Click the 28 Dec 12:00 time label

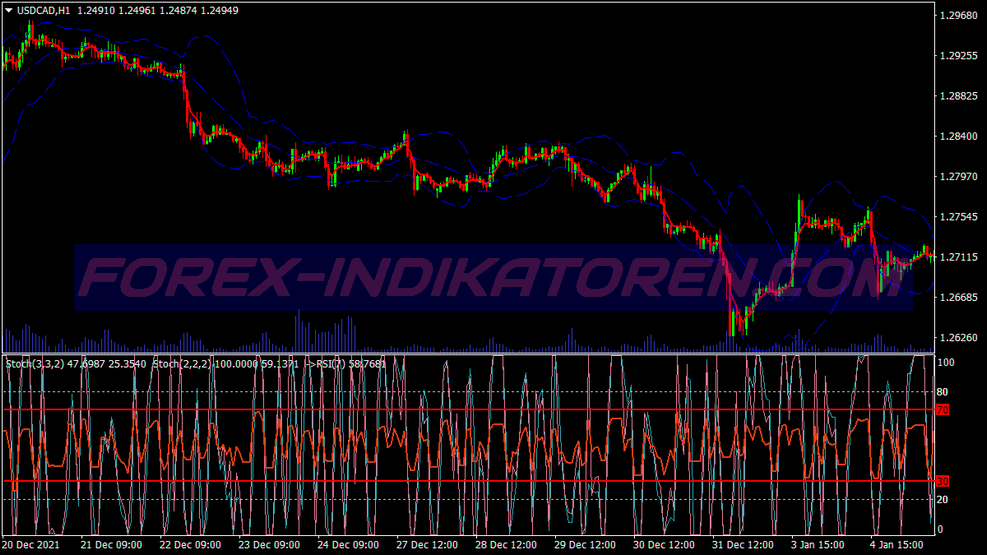click(x=506, y=545)
